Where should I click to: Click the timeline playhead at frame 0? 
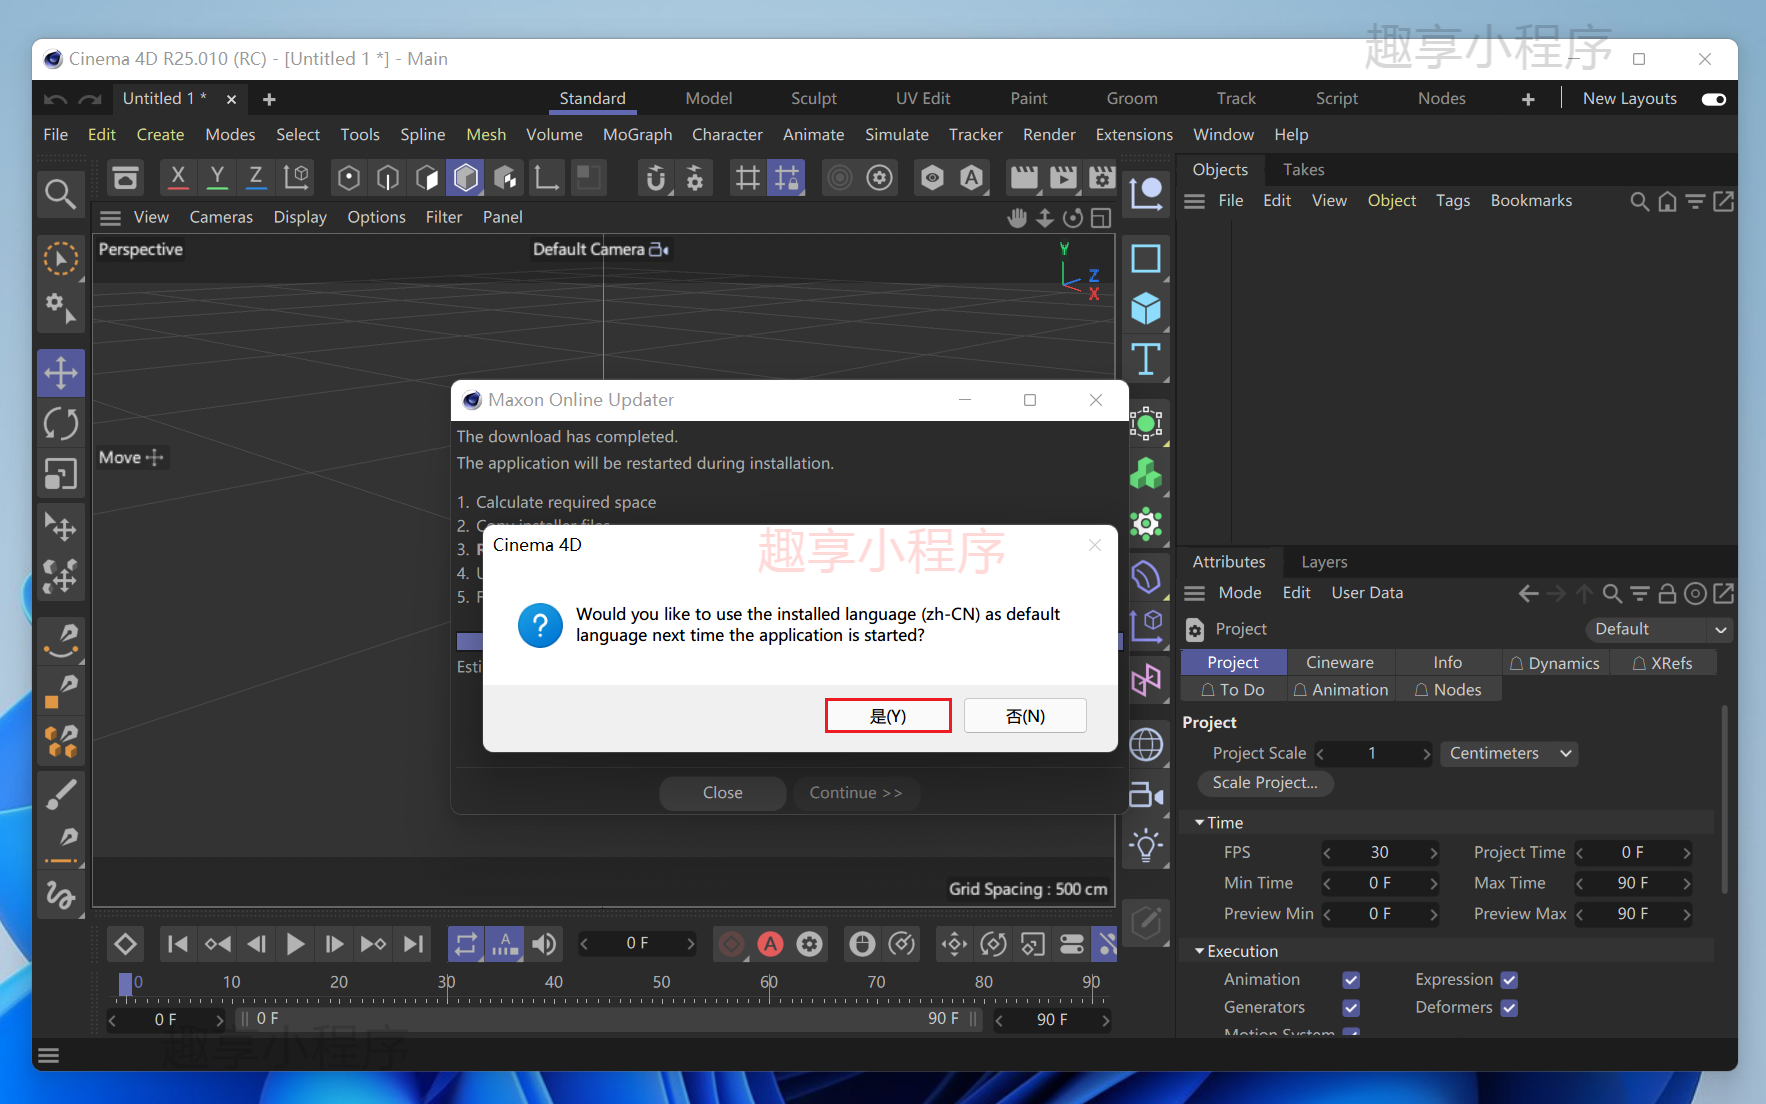coord(126,985)
